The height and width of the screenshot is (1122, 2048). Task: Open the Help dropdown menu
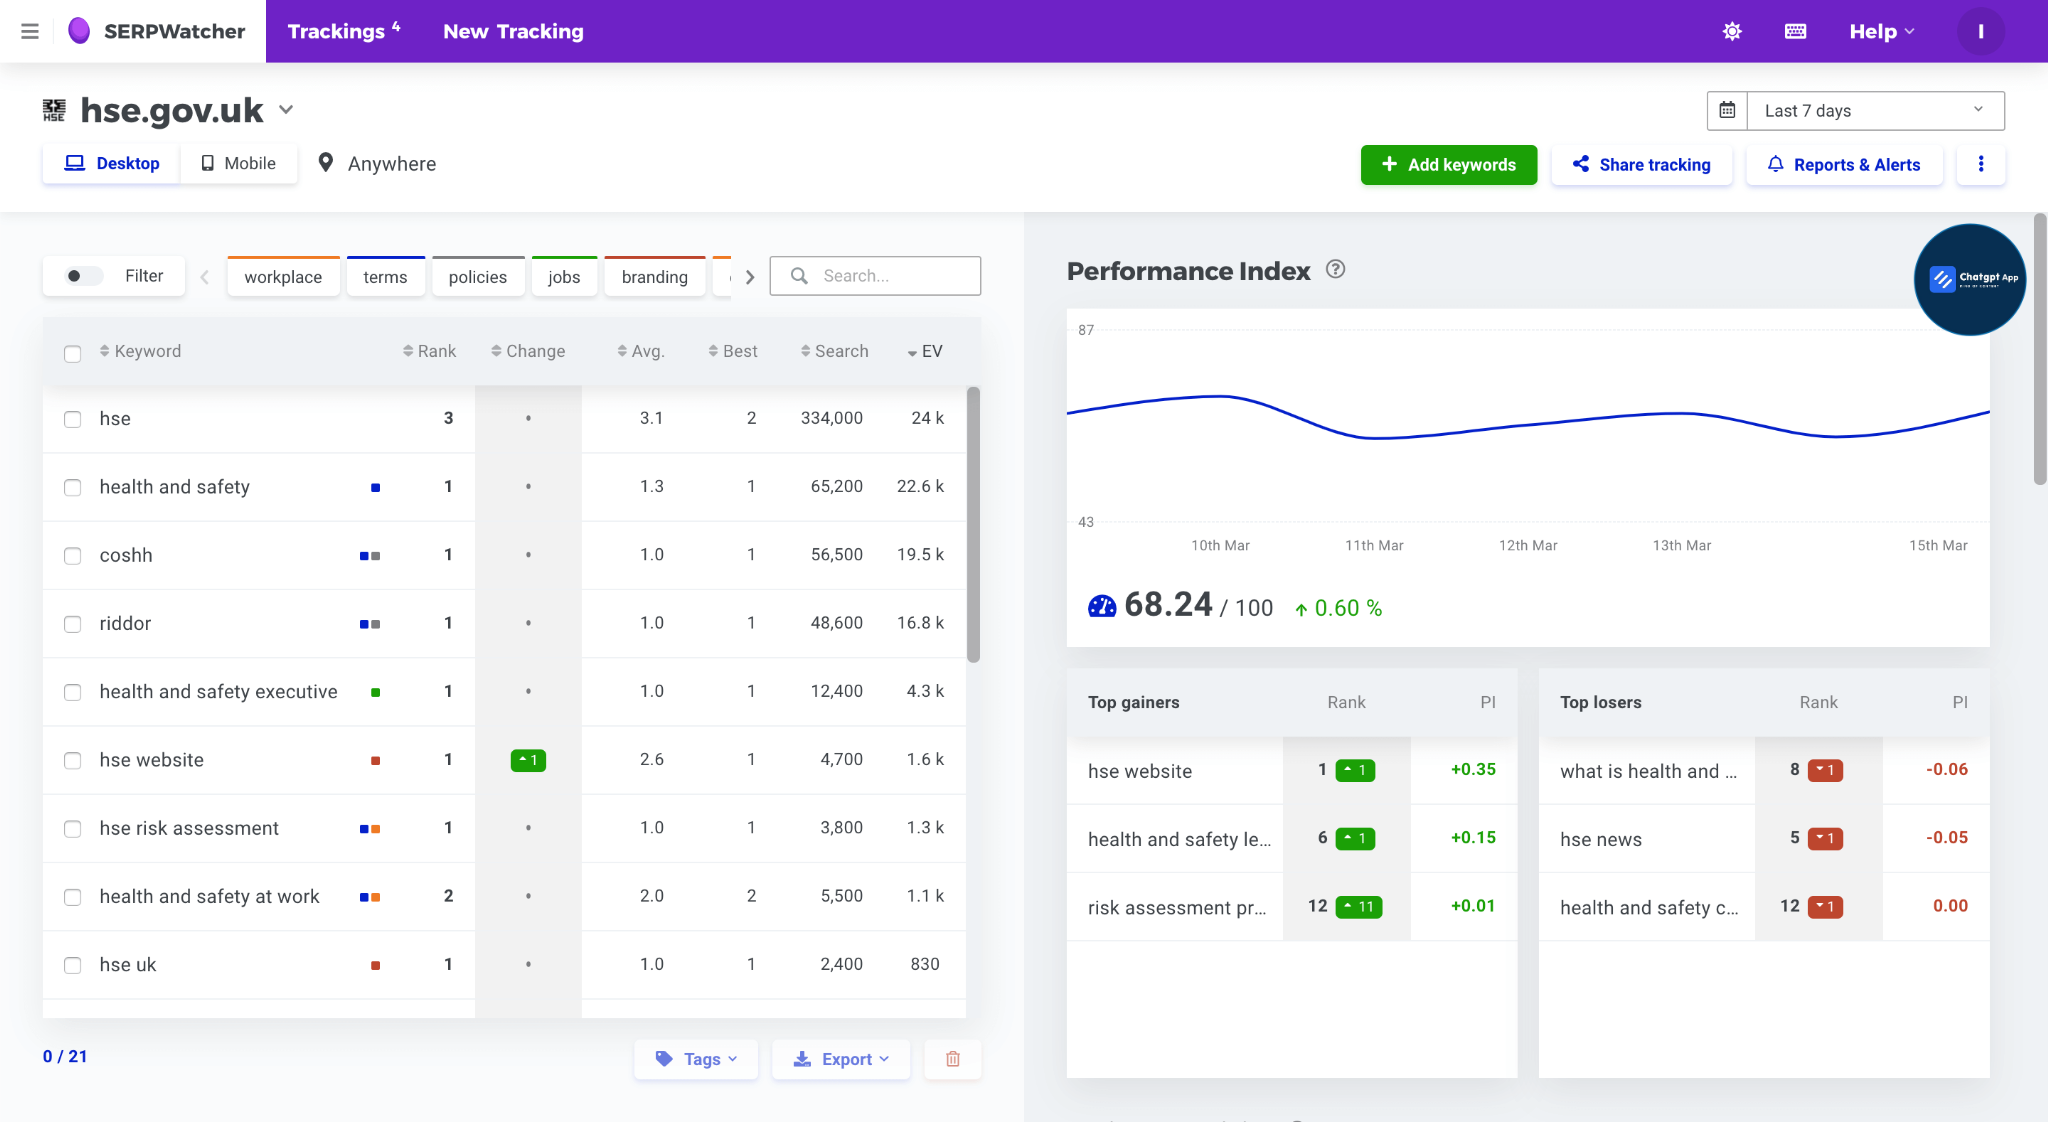tap(1881, 31)
